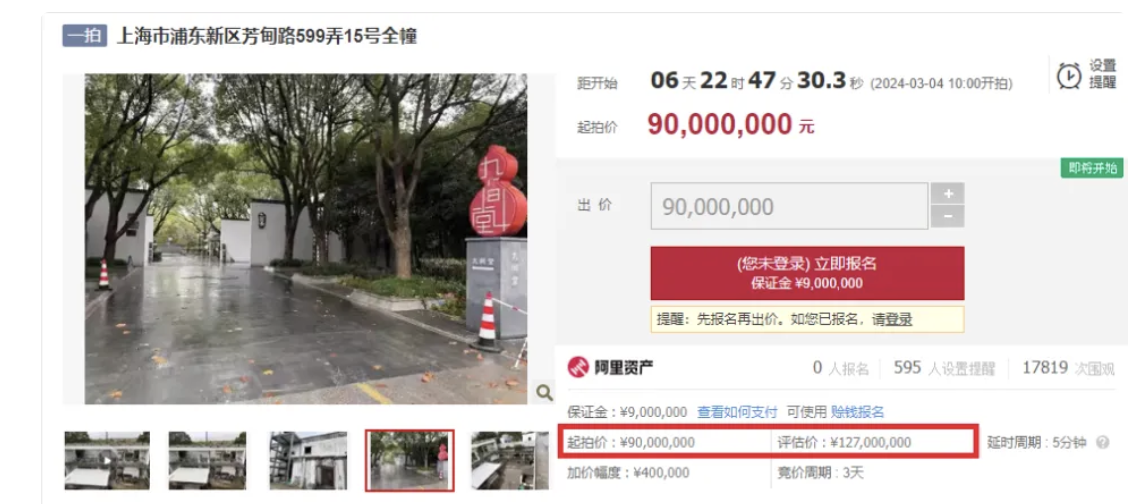1146x504 pixels.
Task: Select the first video thumbnail
Action: tap(107, 460)
